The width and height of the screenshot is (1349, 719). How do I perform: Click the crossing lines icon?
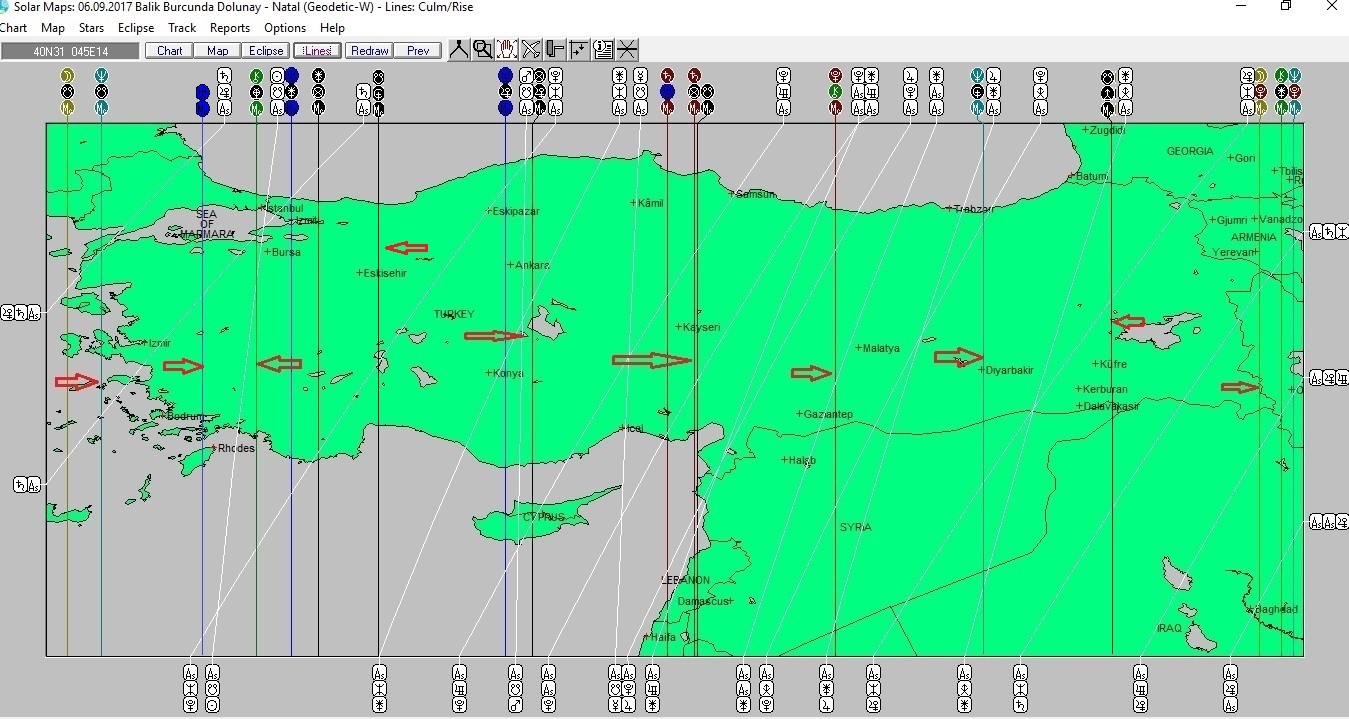pos(627,50)
